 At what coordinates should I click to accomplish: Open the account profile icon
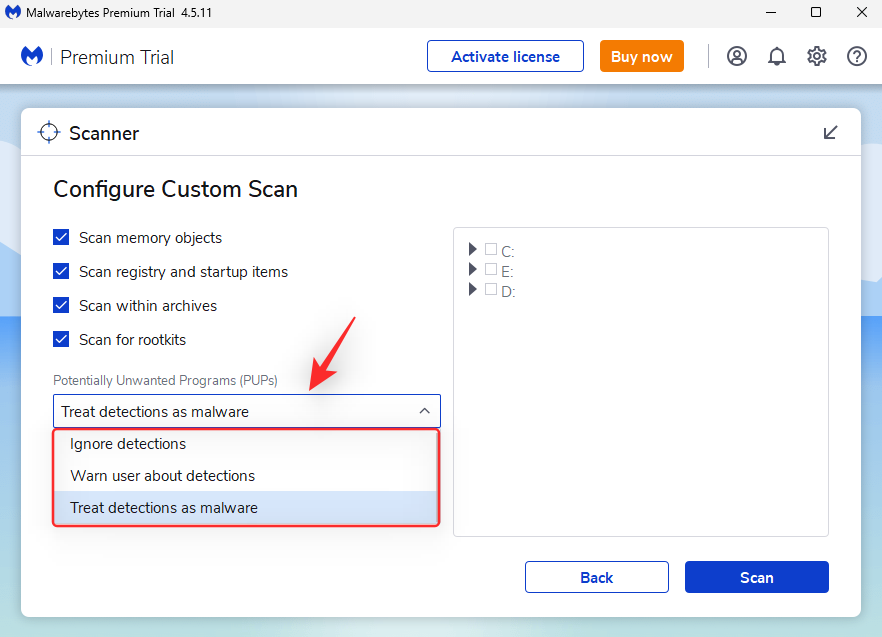[x=737, y=56]
